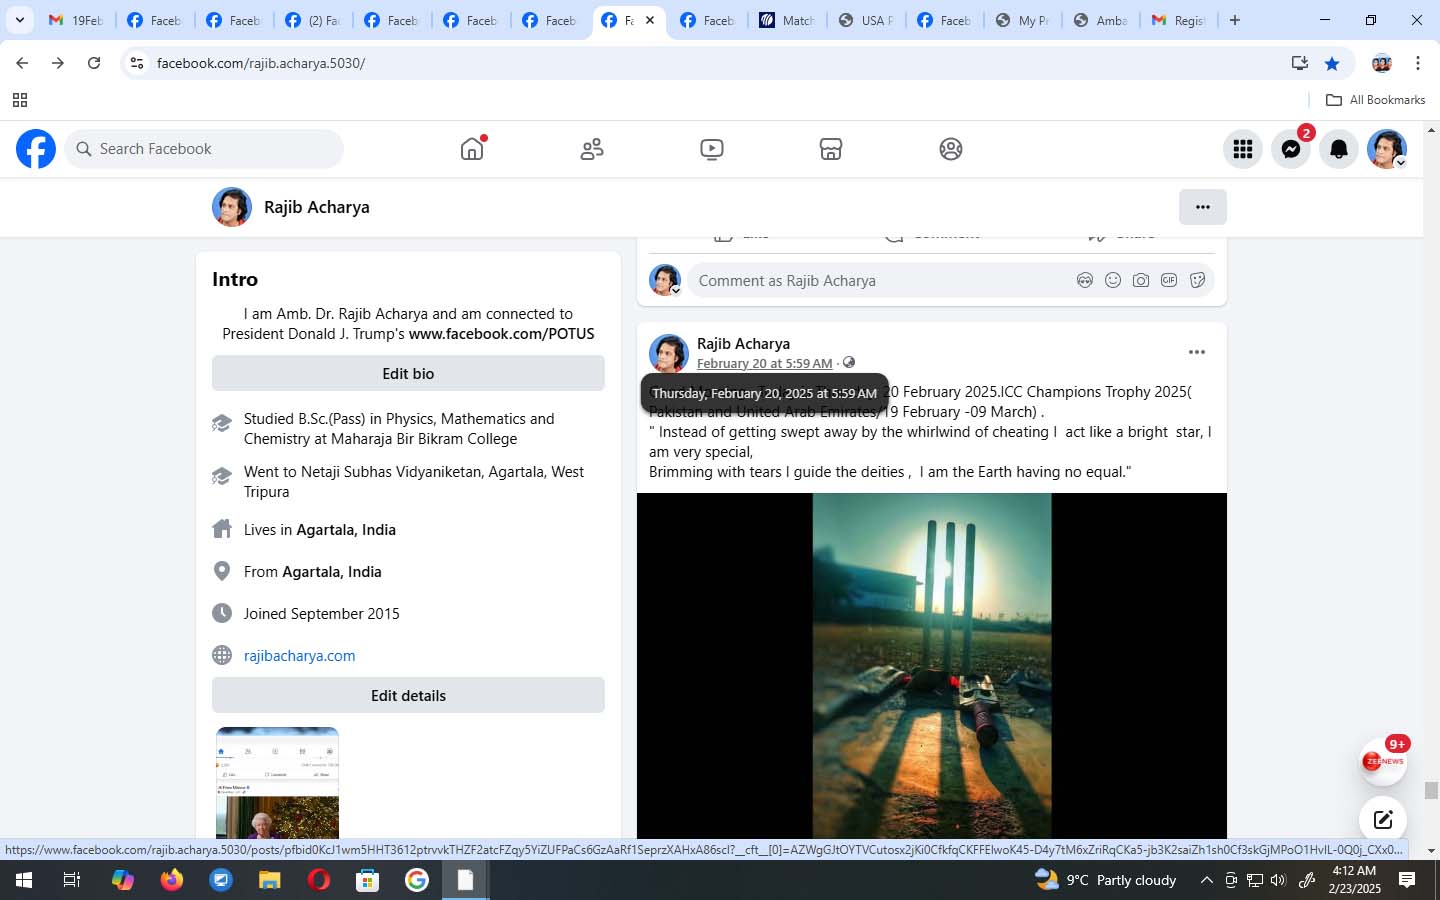Image resolution: width=1440 pixels, height=900 pixels.
Task: Switch to the 19Feb Gmail tab
Action: click(76, 20)
